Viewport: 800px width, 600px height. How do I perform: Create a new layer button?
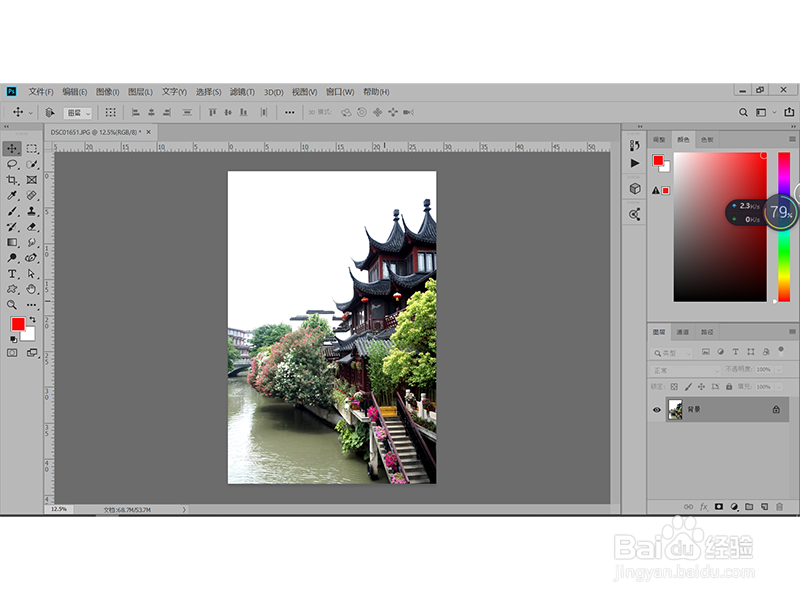click(764, 507)
